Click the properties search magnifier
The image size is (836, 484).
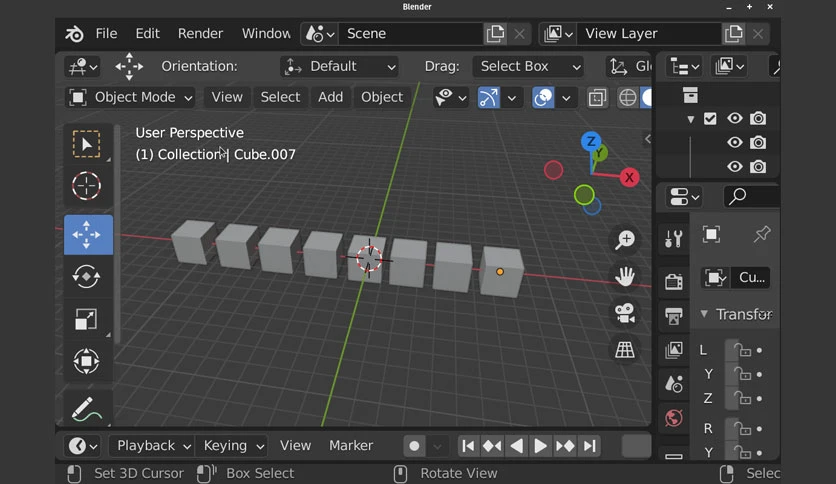(737, 197)
